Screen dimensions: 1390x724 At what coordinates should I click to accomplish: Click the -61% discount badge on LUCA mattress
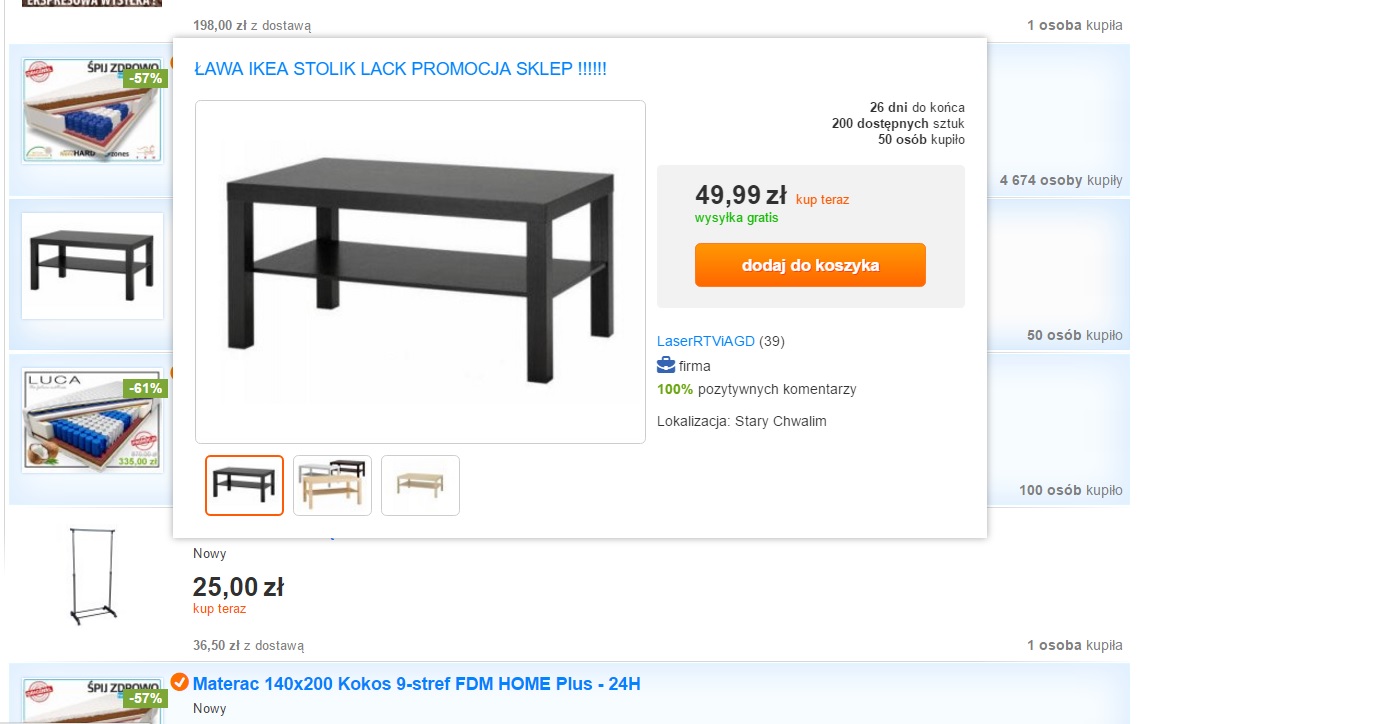click(x=145, y=388)
